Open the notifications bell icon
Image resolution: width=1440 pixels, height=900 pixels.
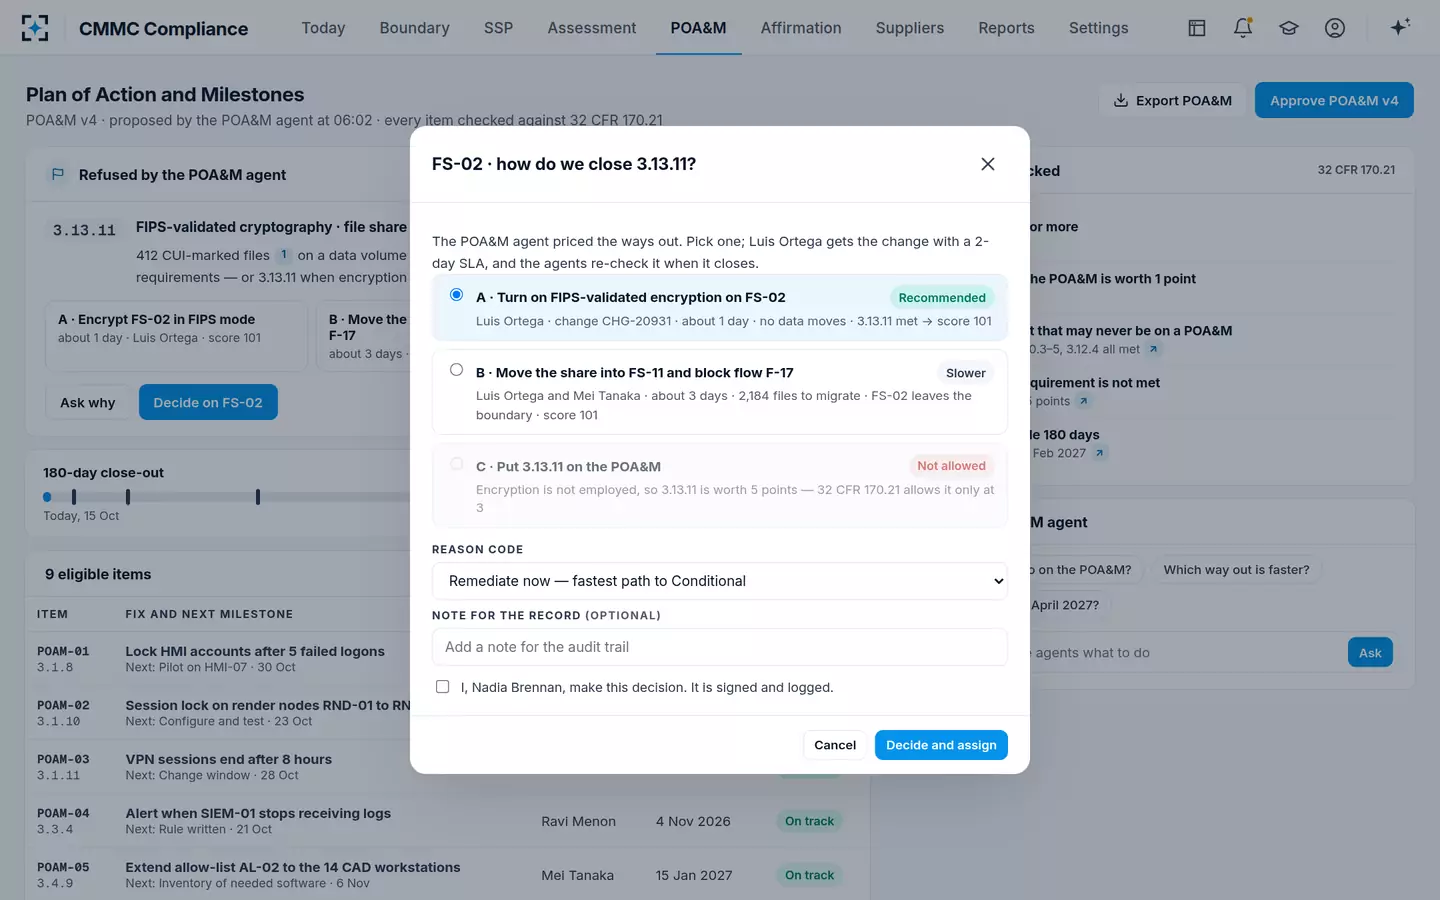(1243, 28)
